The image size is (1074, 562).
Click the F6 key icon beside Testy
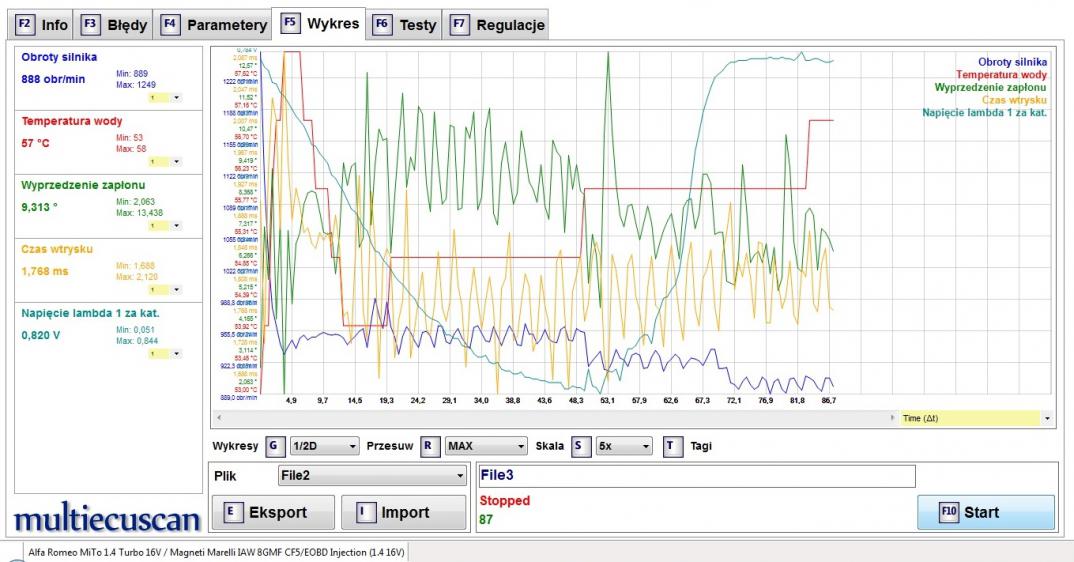[x=381, y=25]
